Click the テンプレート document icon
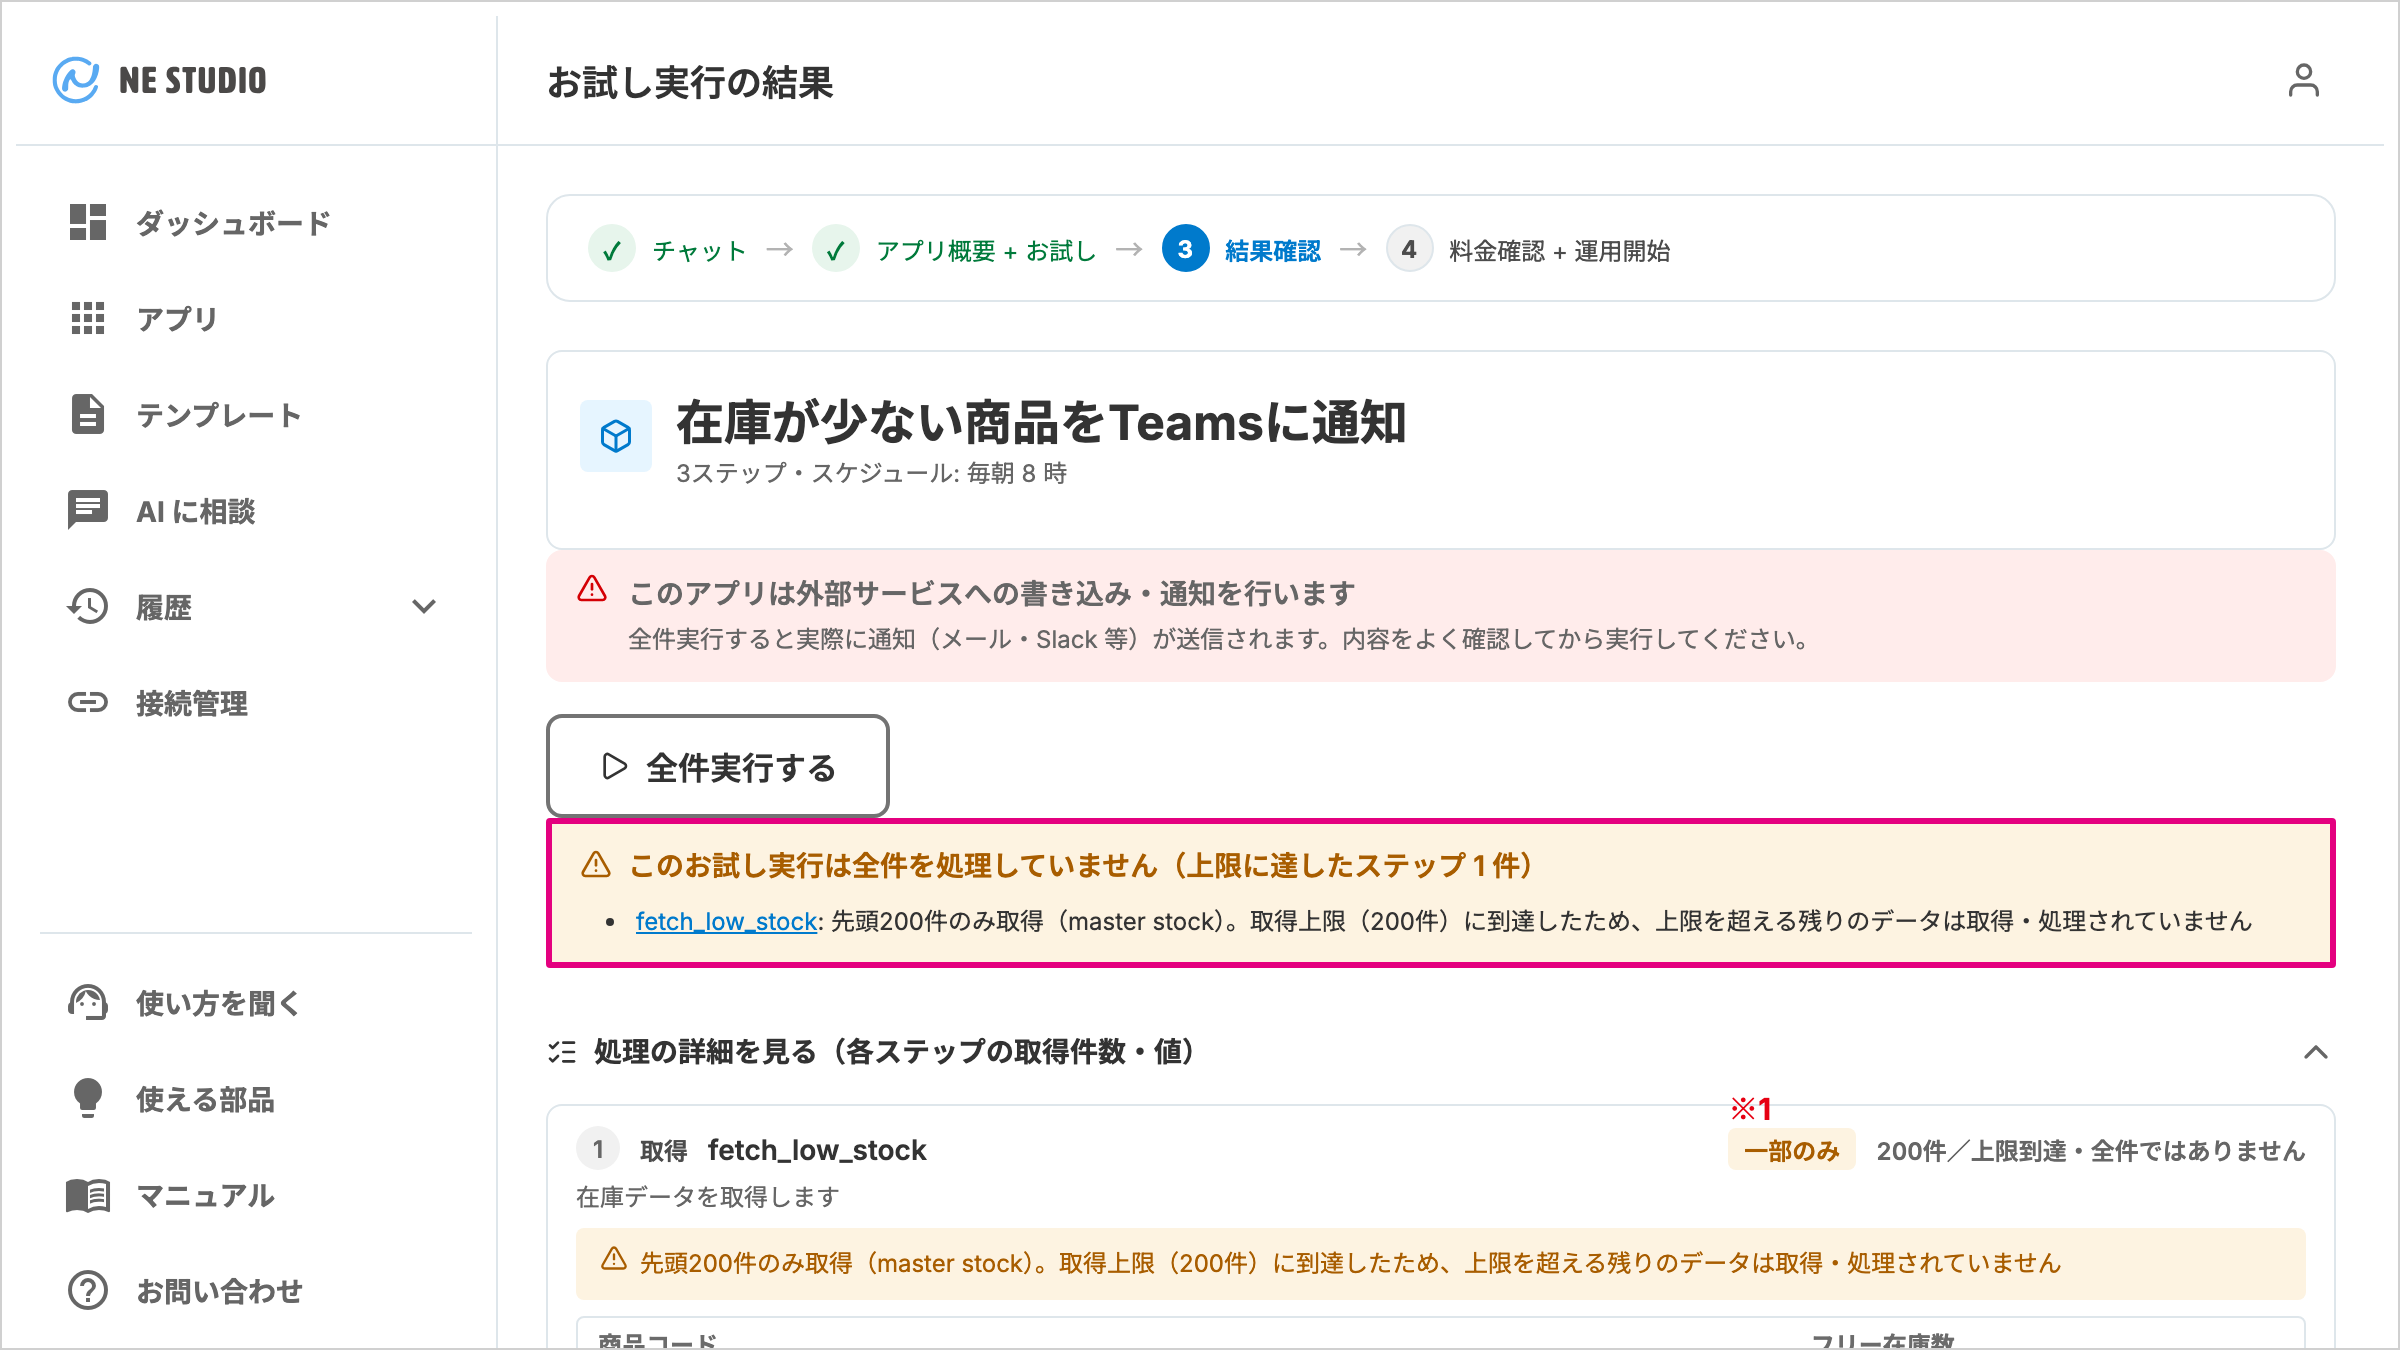 click(x=88, y=414)
